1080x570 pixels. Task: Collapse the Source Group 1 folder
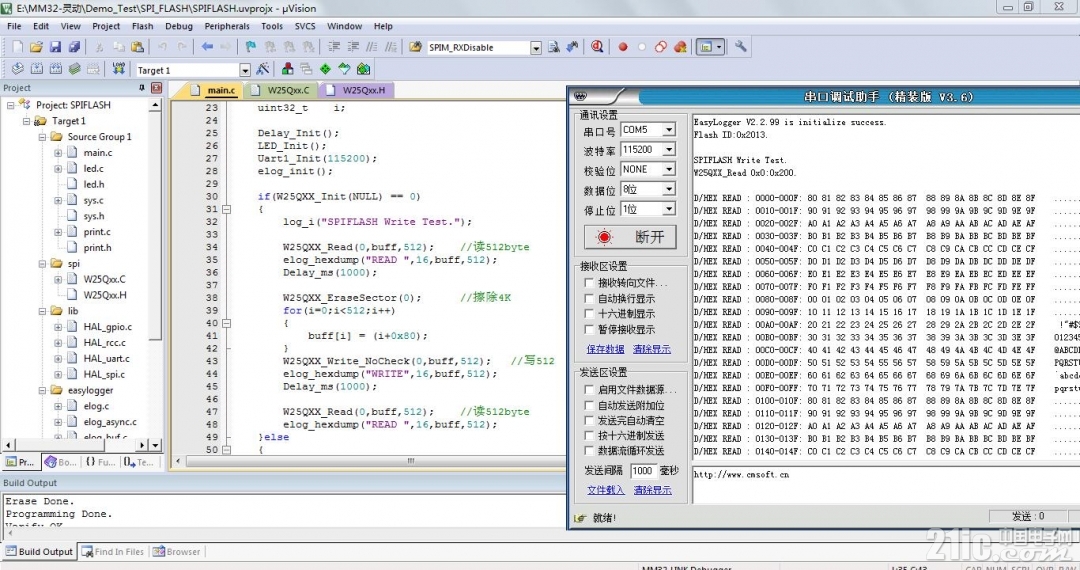coord(42,137)
